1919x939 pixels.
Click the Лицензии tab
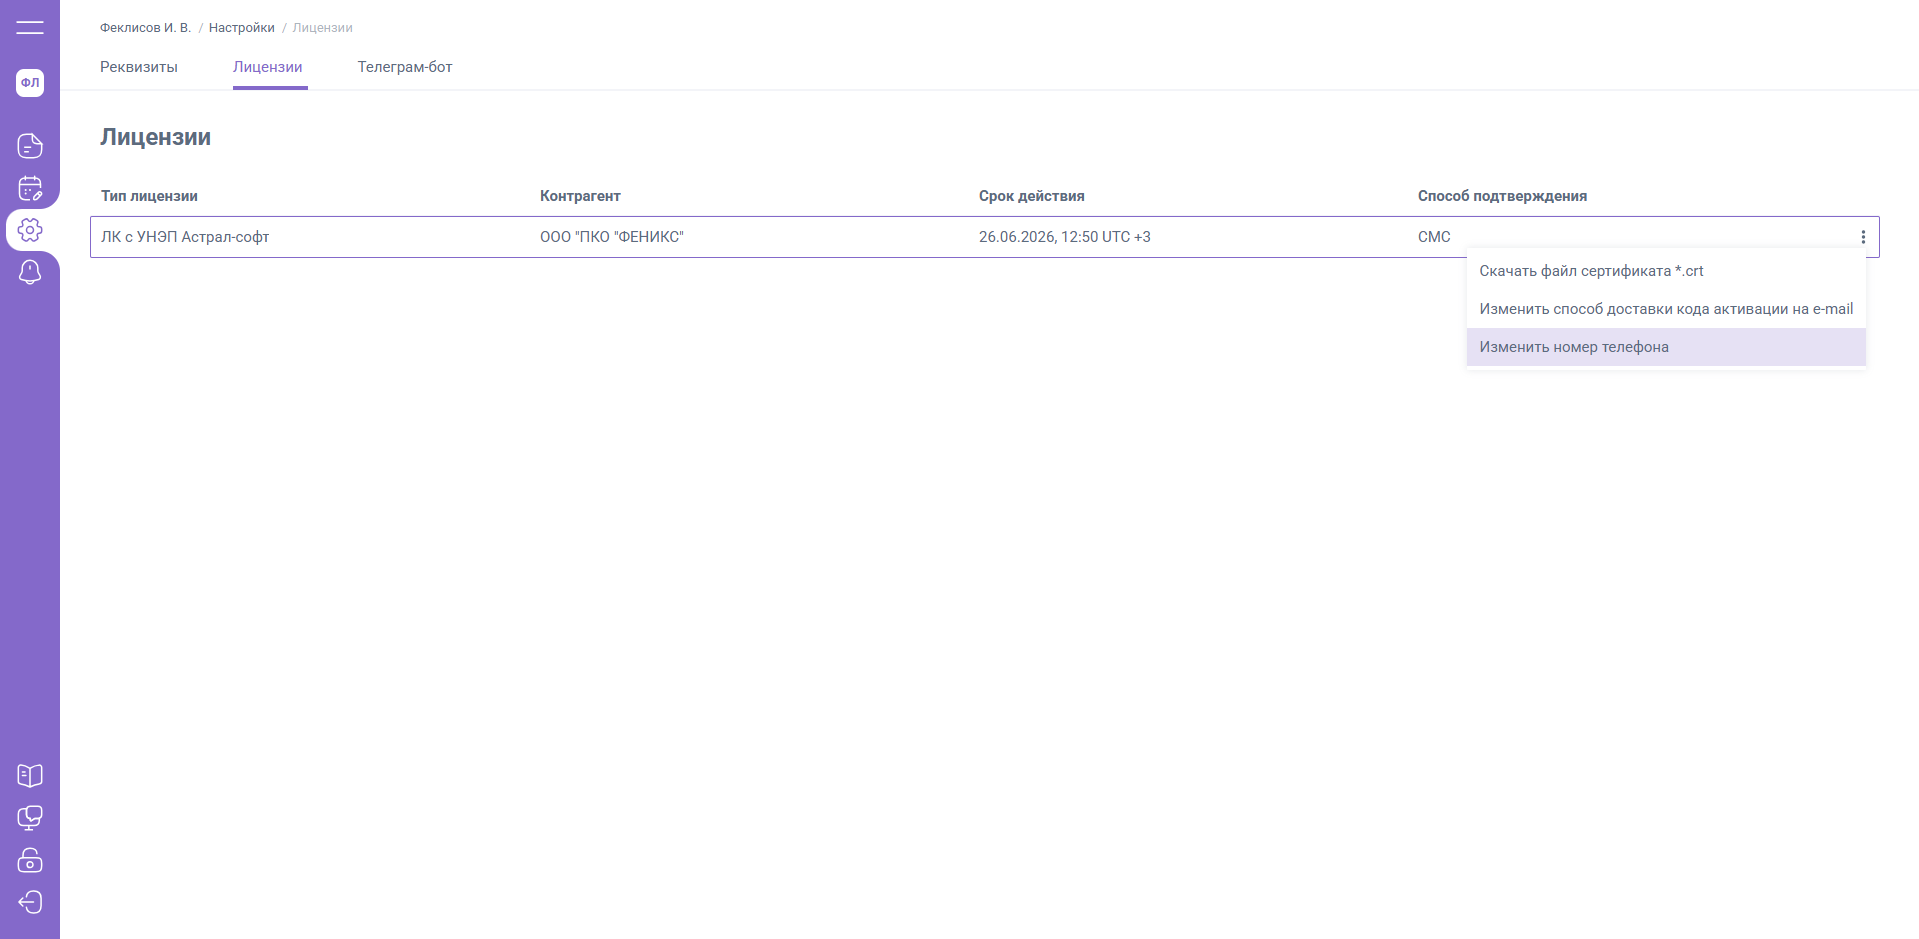(x=268, y=67)
